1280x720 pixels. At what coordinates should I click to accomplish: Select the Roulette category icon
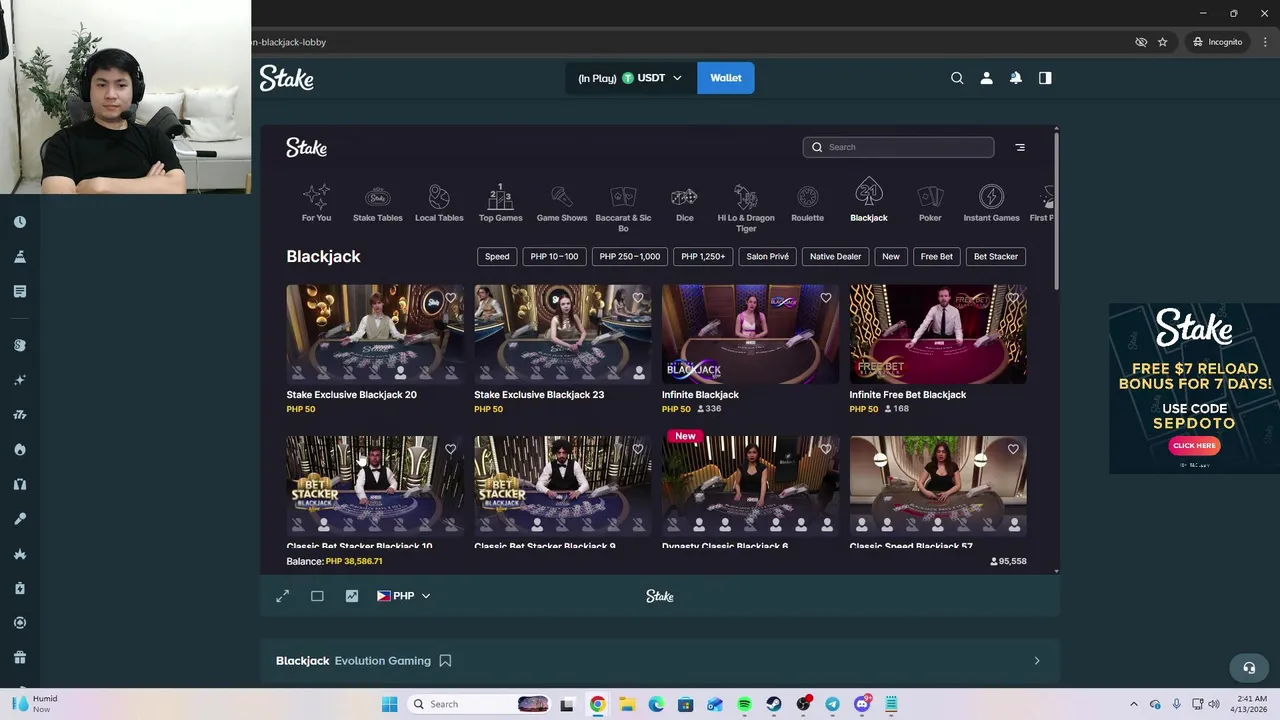coord(807,203)
